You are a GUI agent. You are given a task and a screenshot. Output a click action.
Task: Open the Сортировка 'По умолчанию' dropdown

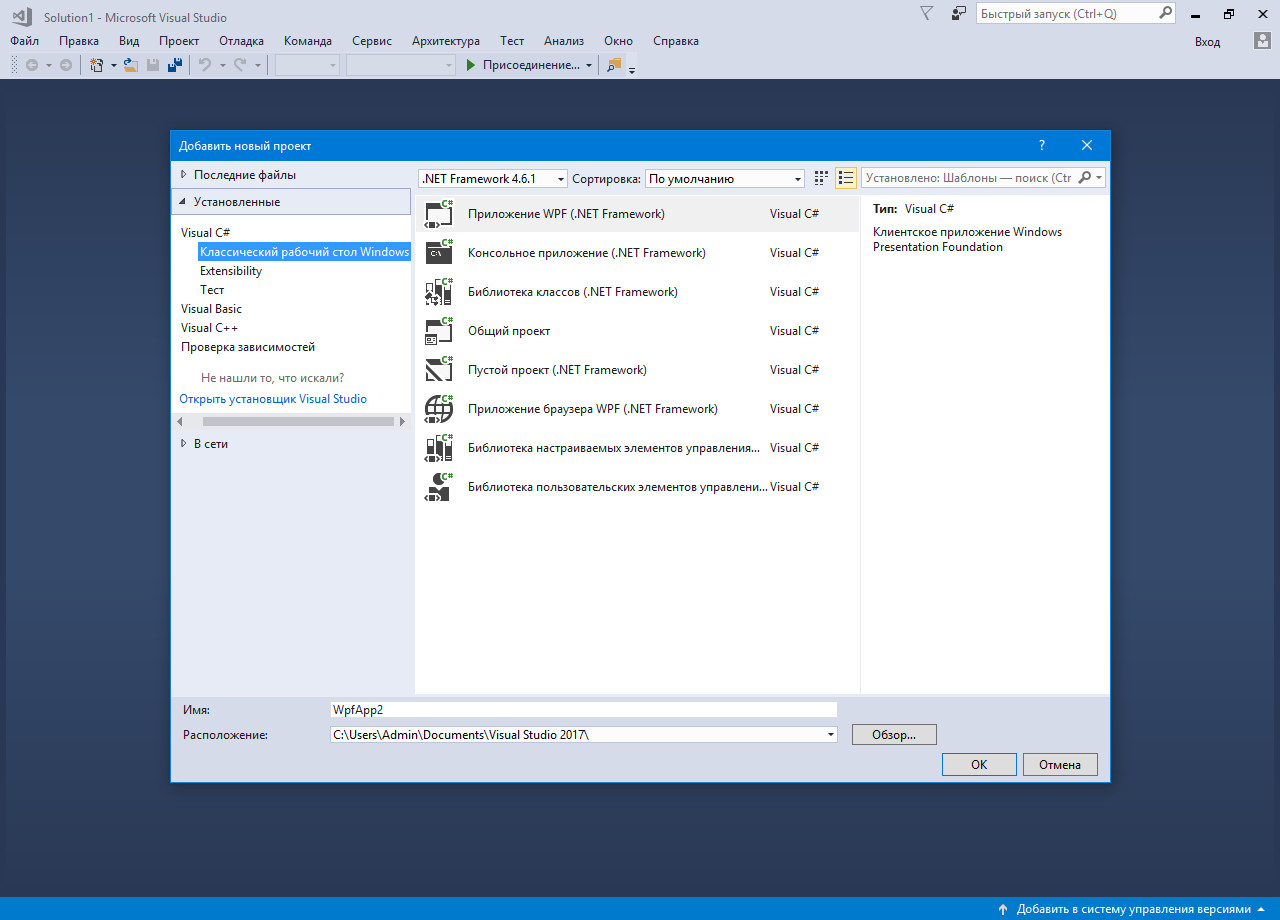click(x=724, y=178)
